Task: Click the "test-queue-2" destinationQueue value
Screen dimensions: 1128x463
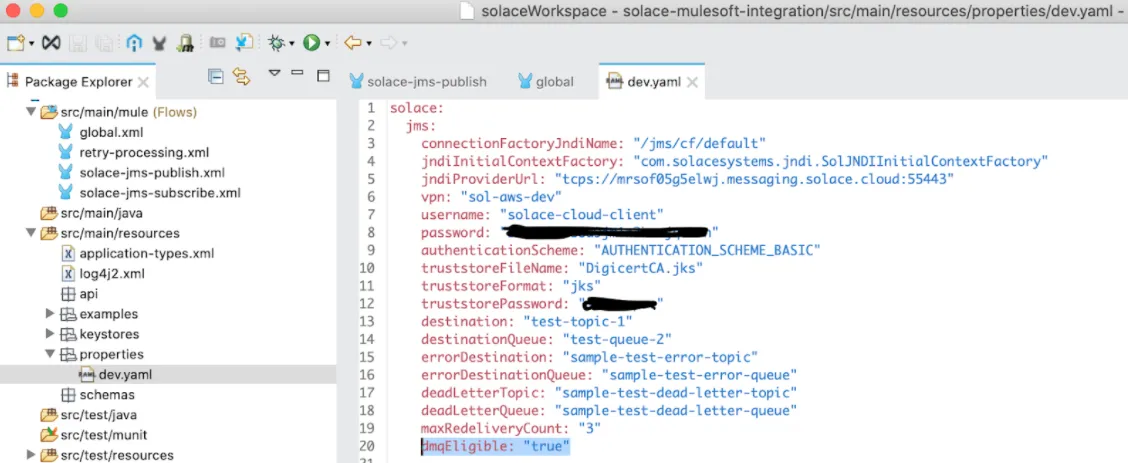Action: (x=618, y=339)
